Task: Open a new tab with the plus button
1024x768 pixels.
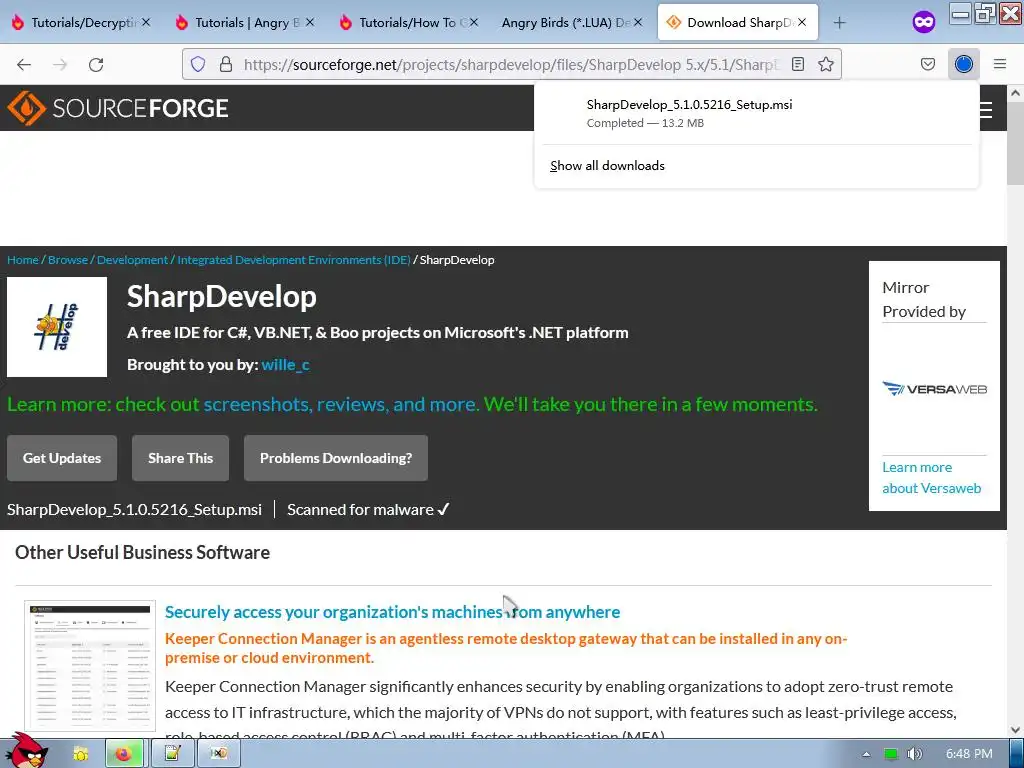Action: [x=840, y=23]
